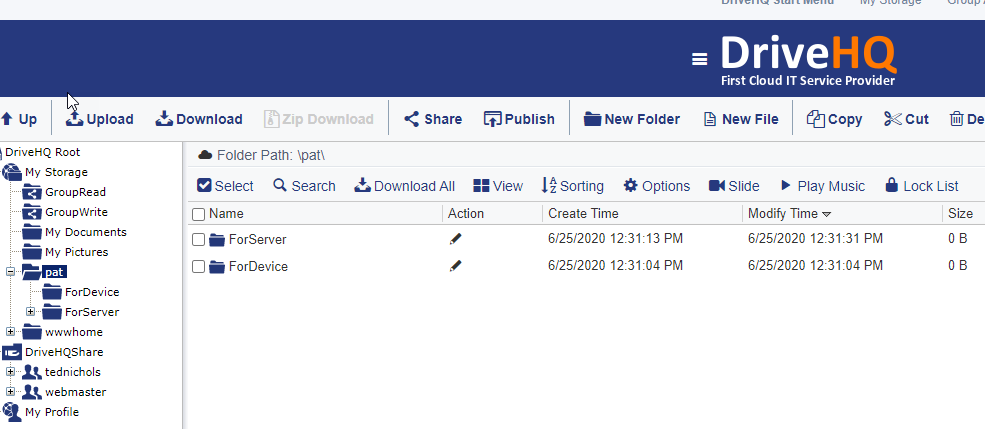Click the Lock List padlock icon
The height and width of the screenshot is (429, 985).
(891, 185)
